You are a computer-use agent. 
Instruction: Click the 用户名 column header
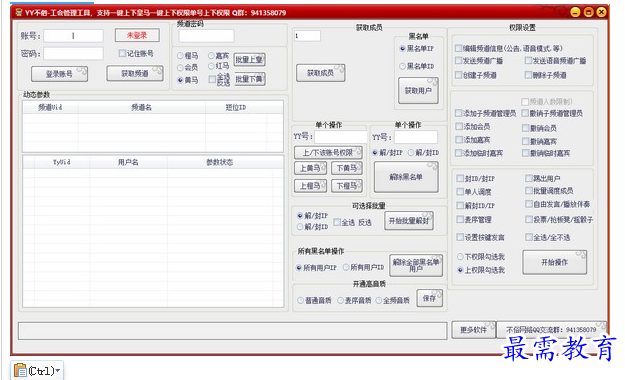point(128,162)
